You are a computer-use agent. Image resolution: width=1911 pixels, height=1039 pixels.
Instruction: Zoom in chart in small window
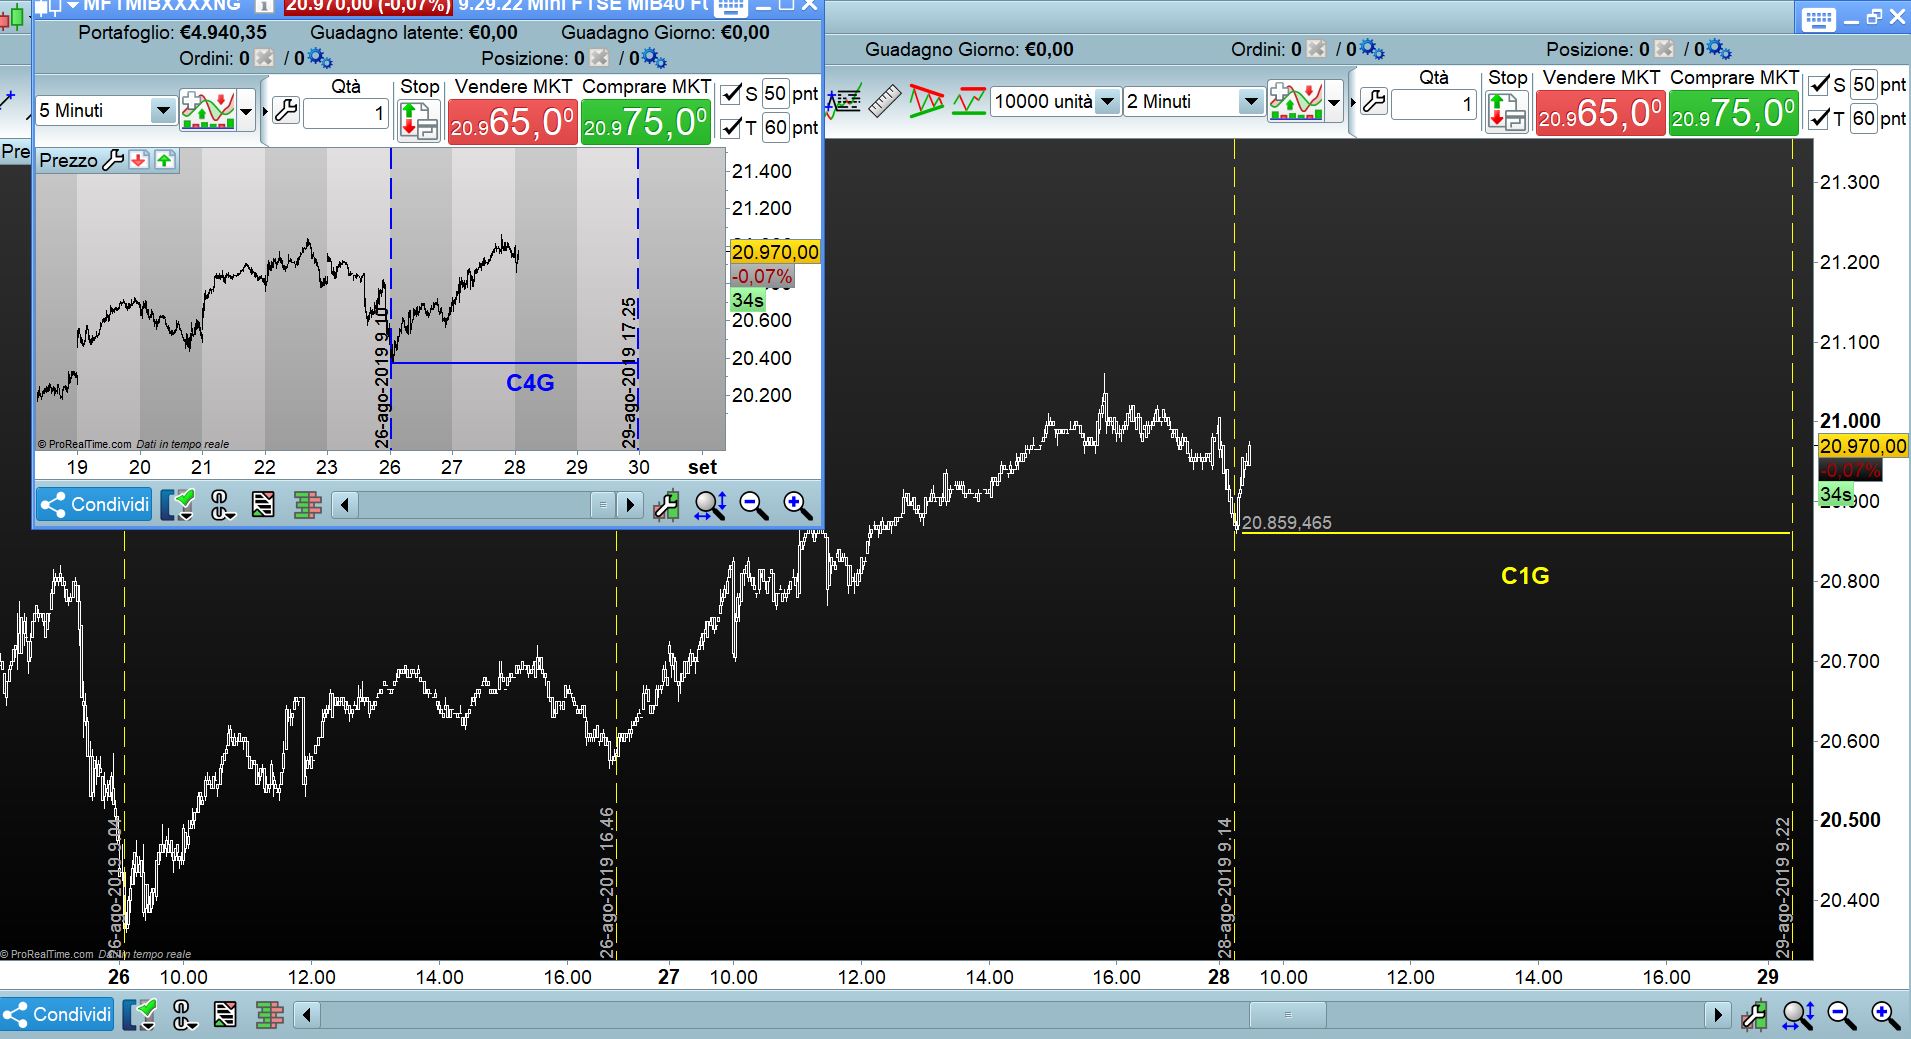798,505
